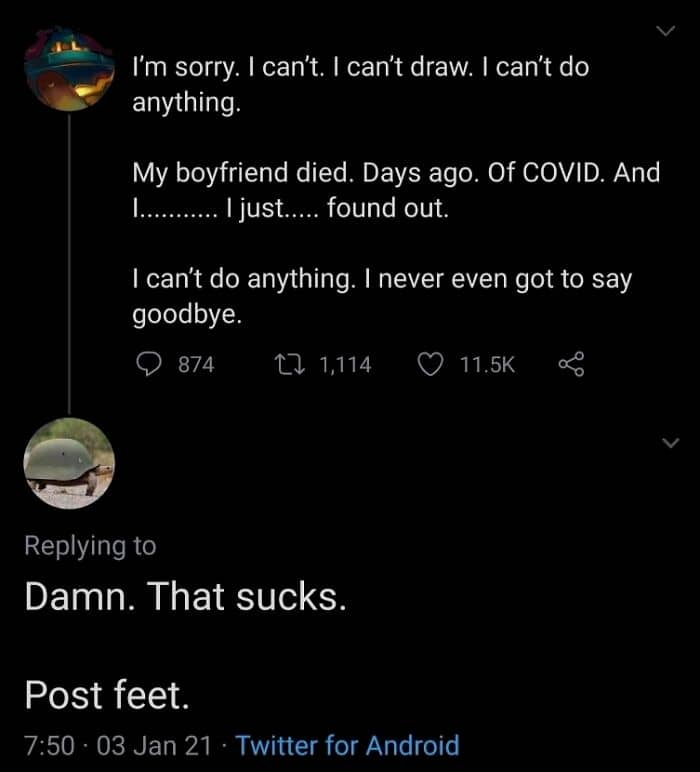Click the reply speech bubble icon
Screen dimensions: 700x772
[147, 365]
